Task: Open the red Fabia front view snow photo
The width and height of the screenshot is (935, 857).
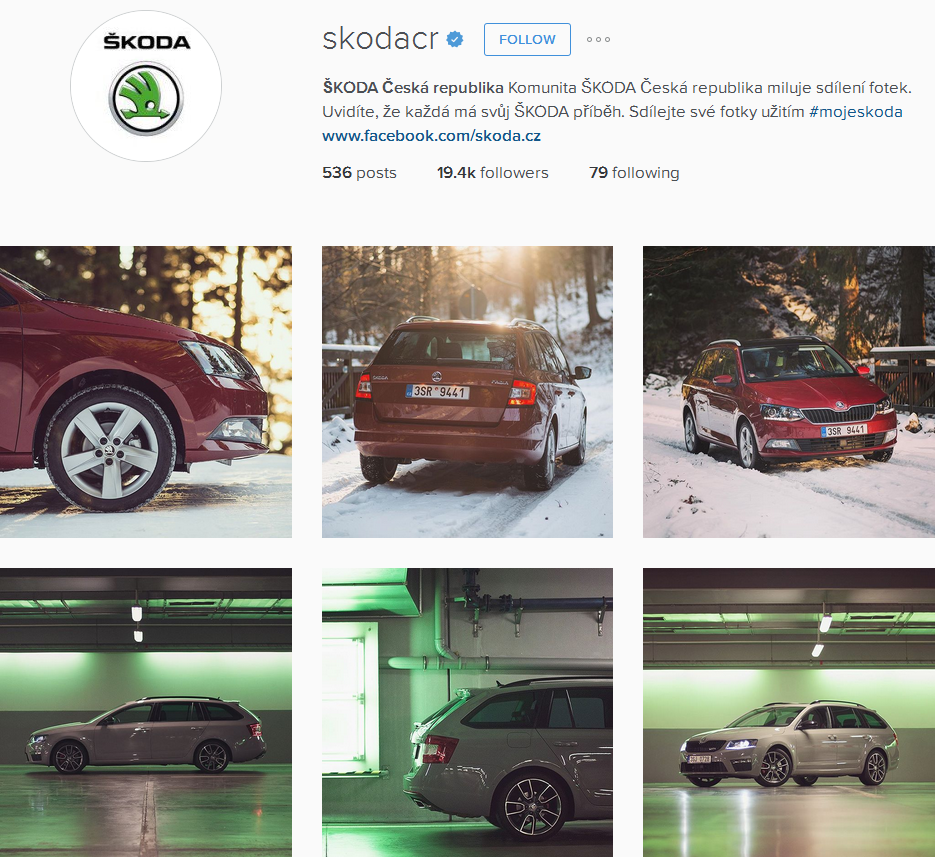Action: 789,392
